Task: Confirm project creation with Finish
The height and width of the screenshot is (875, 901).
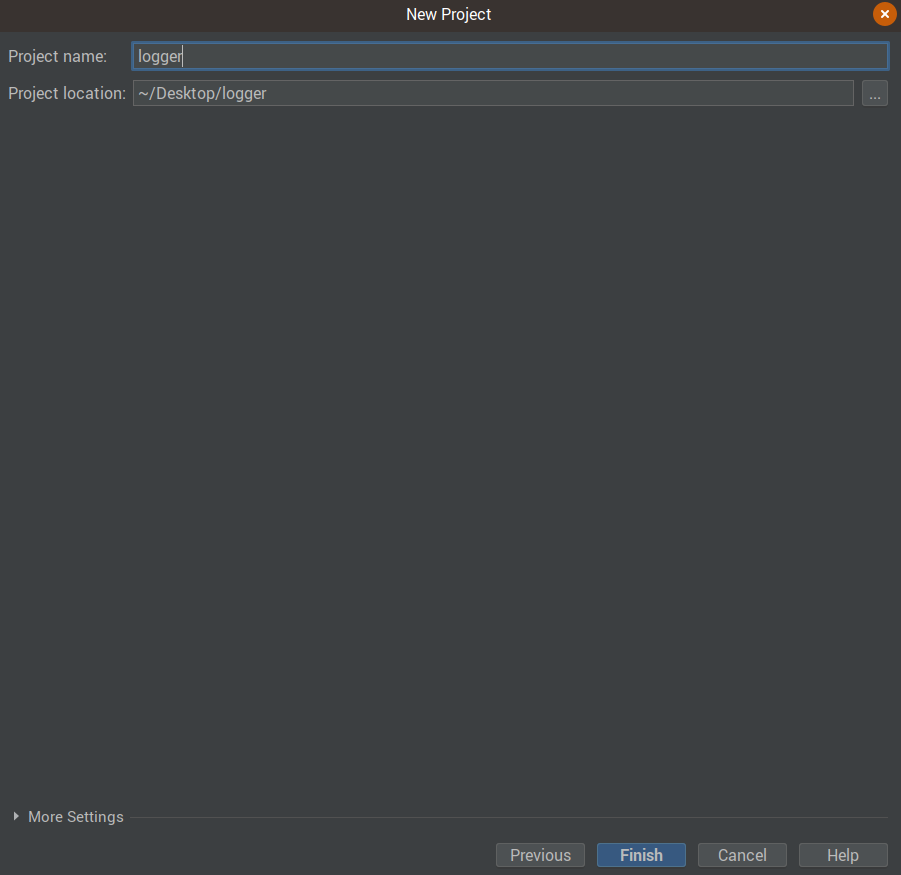Action: click(641, 855)
